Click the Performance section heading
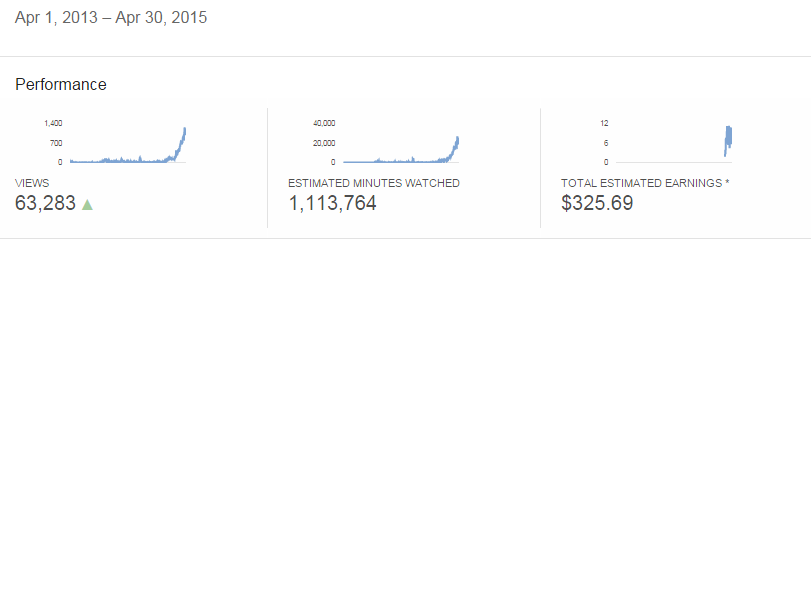The image size is (811, 614). tap(61, 85)
